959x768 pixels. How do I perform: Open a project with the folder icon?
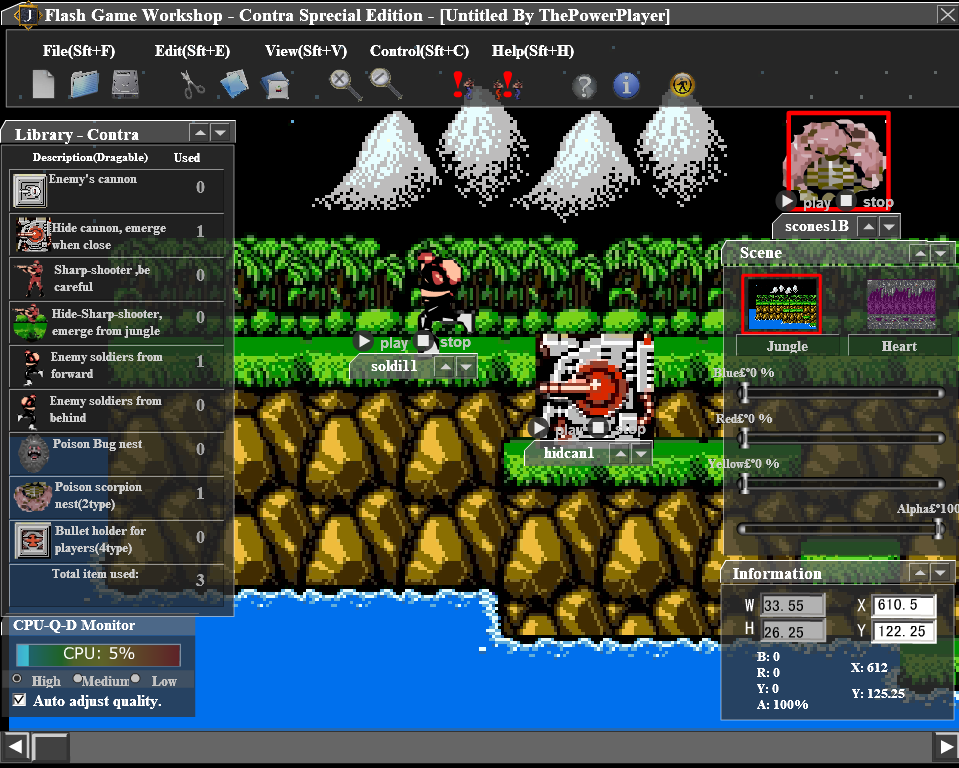pyautogui.click(x=84, y=84)
